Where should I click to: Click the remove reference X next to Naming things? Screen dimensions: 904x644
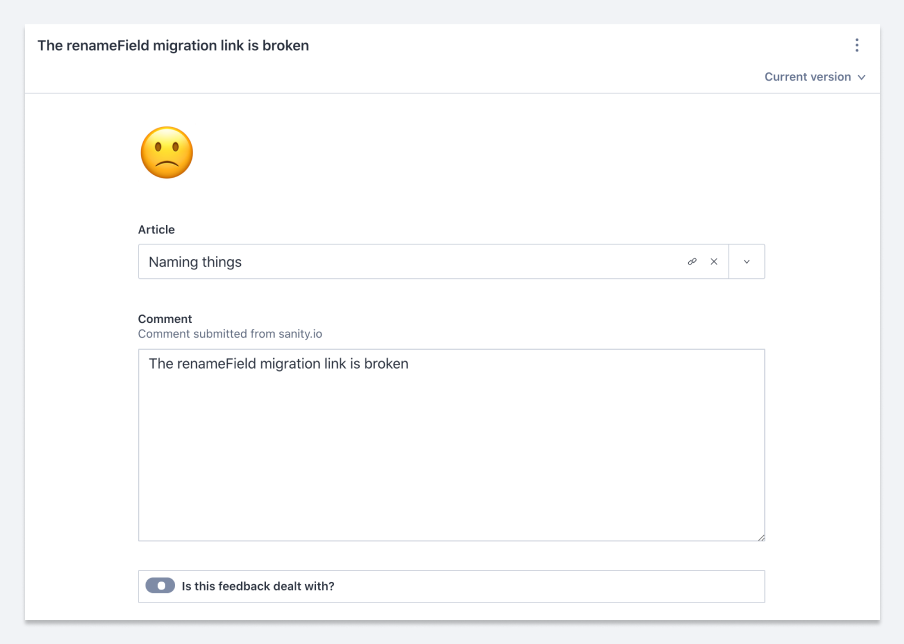click(x=714, y=261)
